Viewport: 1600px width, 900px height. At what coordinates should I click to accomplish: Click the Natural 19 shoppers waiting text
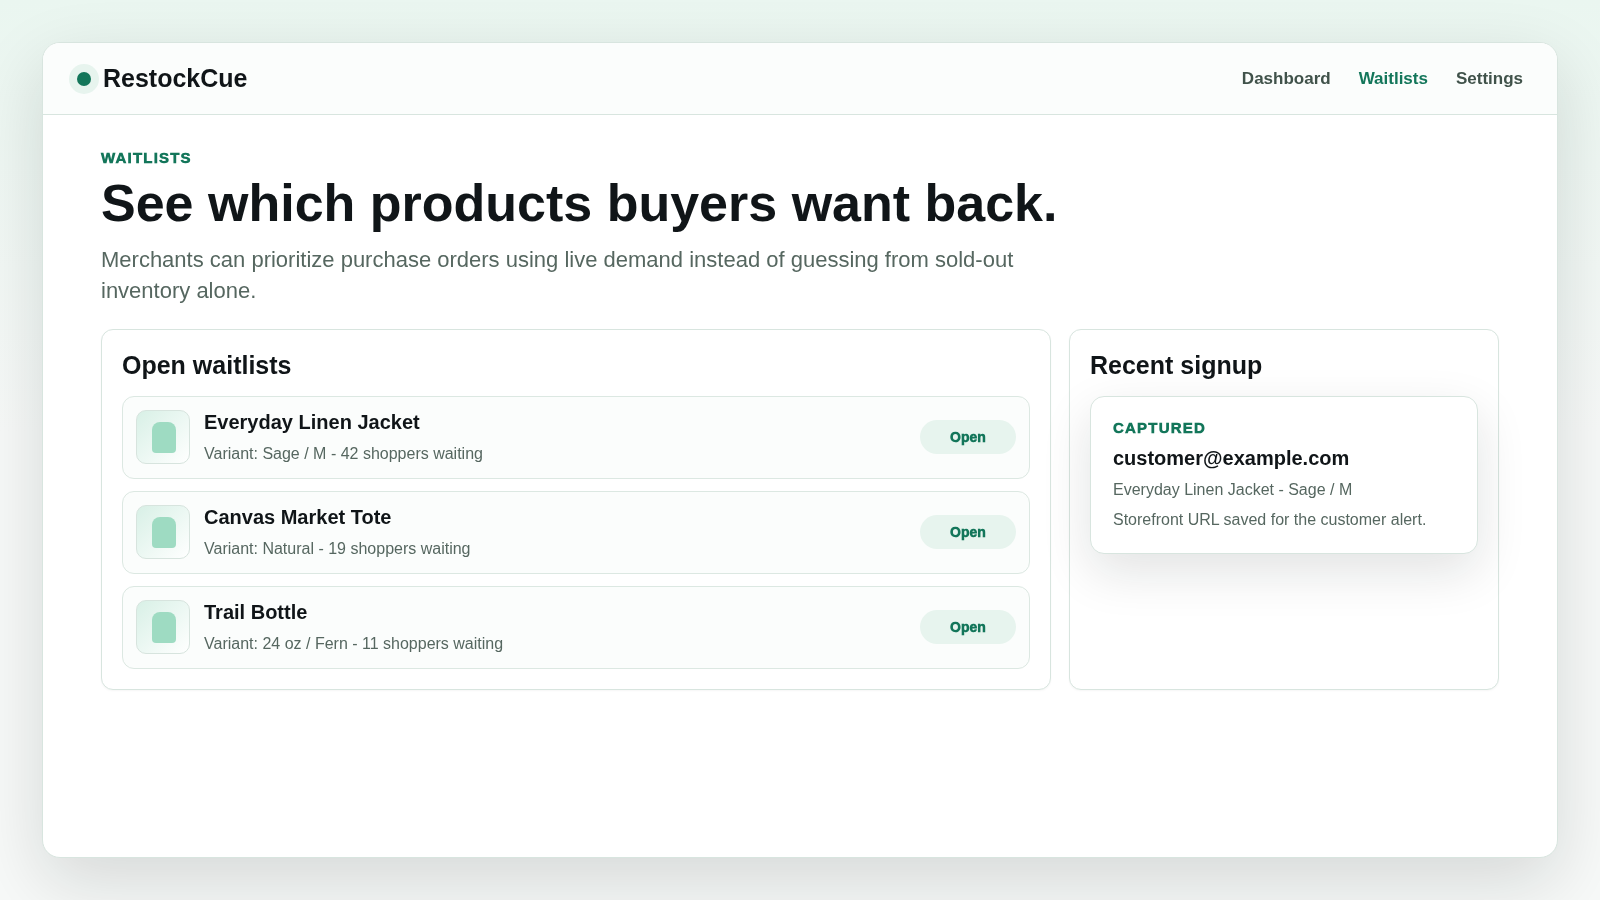point(337,548)
